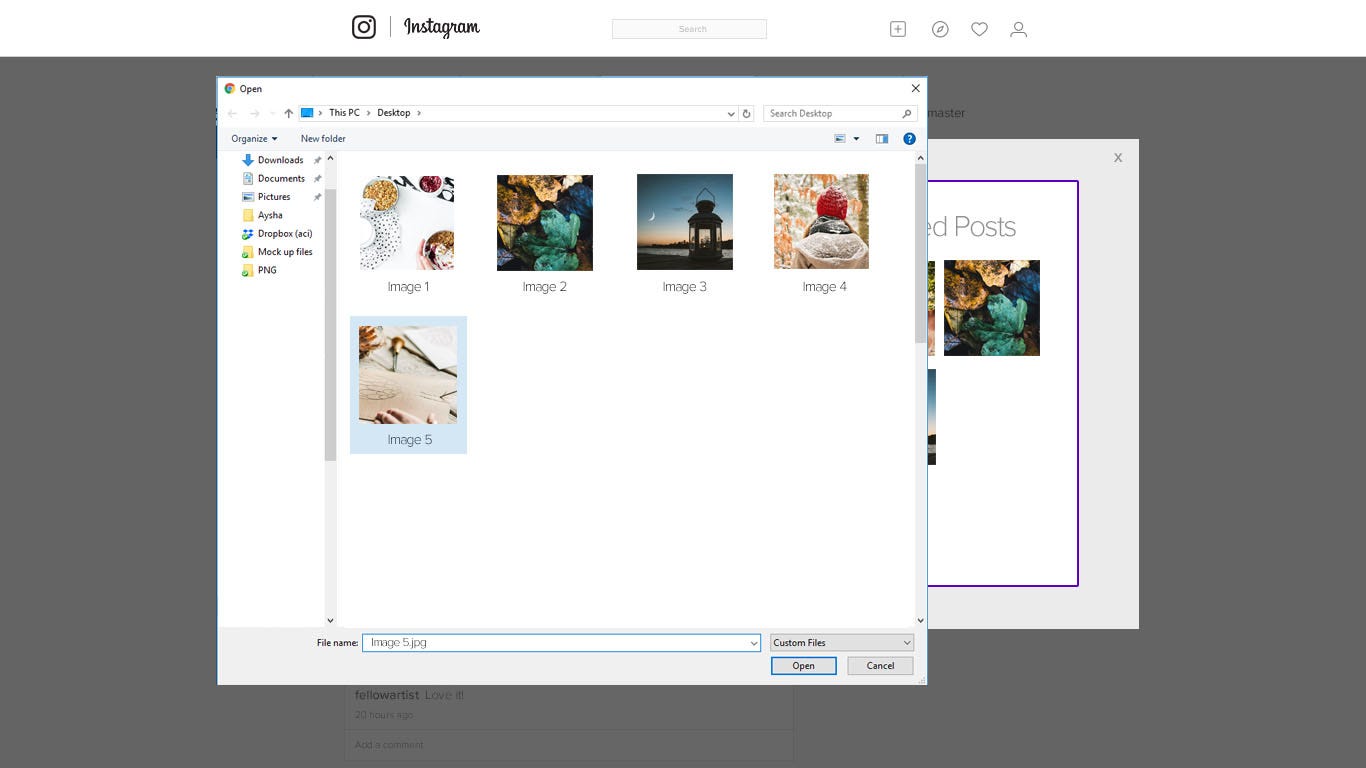Click the Instagram wordmark logo
1366x768 pixels.
coord(442,27)
